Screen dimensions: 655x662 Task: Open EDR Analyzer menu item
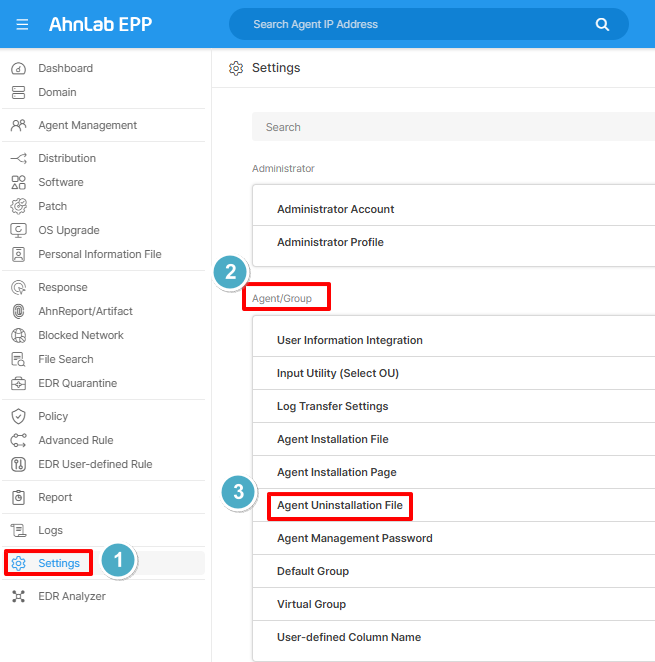tap(72, 597)
